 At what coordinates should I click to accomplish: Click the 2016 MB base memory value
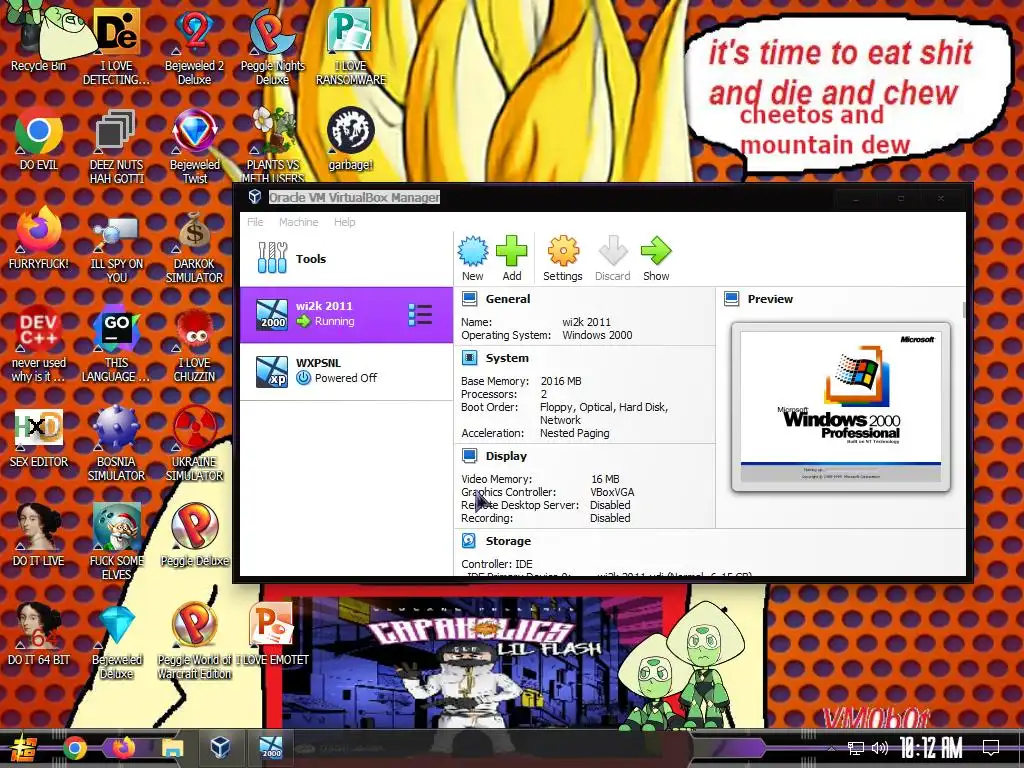click(561, 381)
